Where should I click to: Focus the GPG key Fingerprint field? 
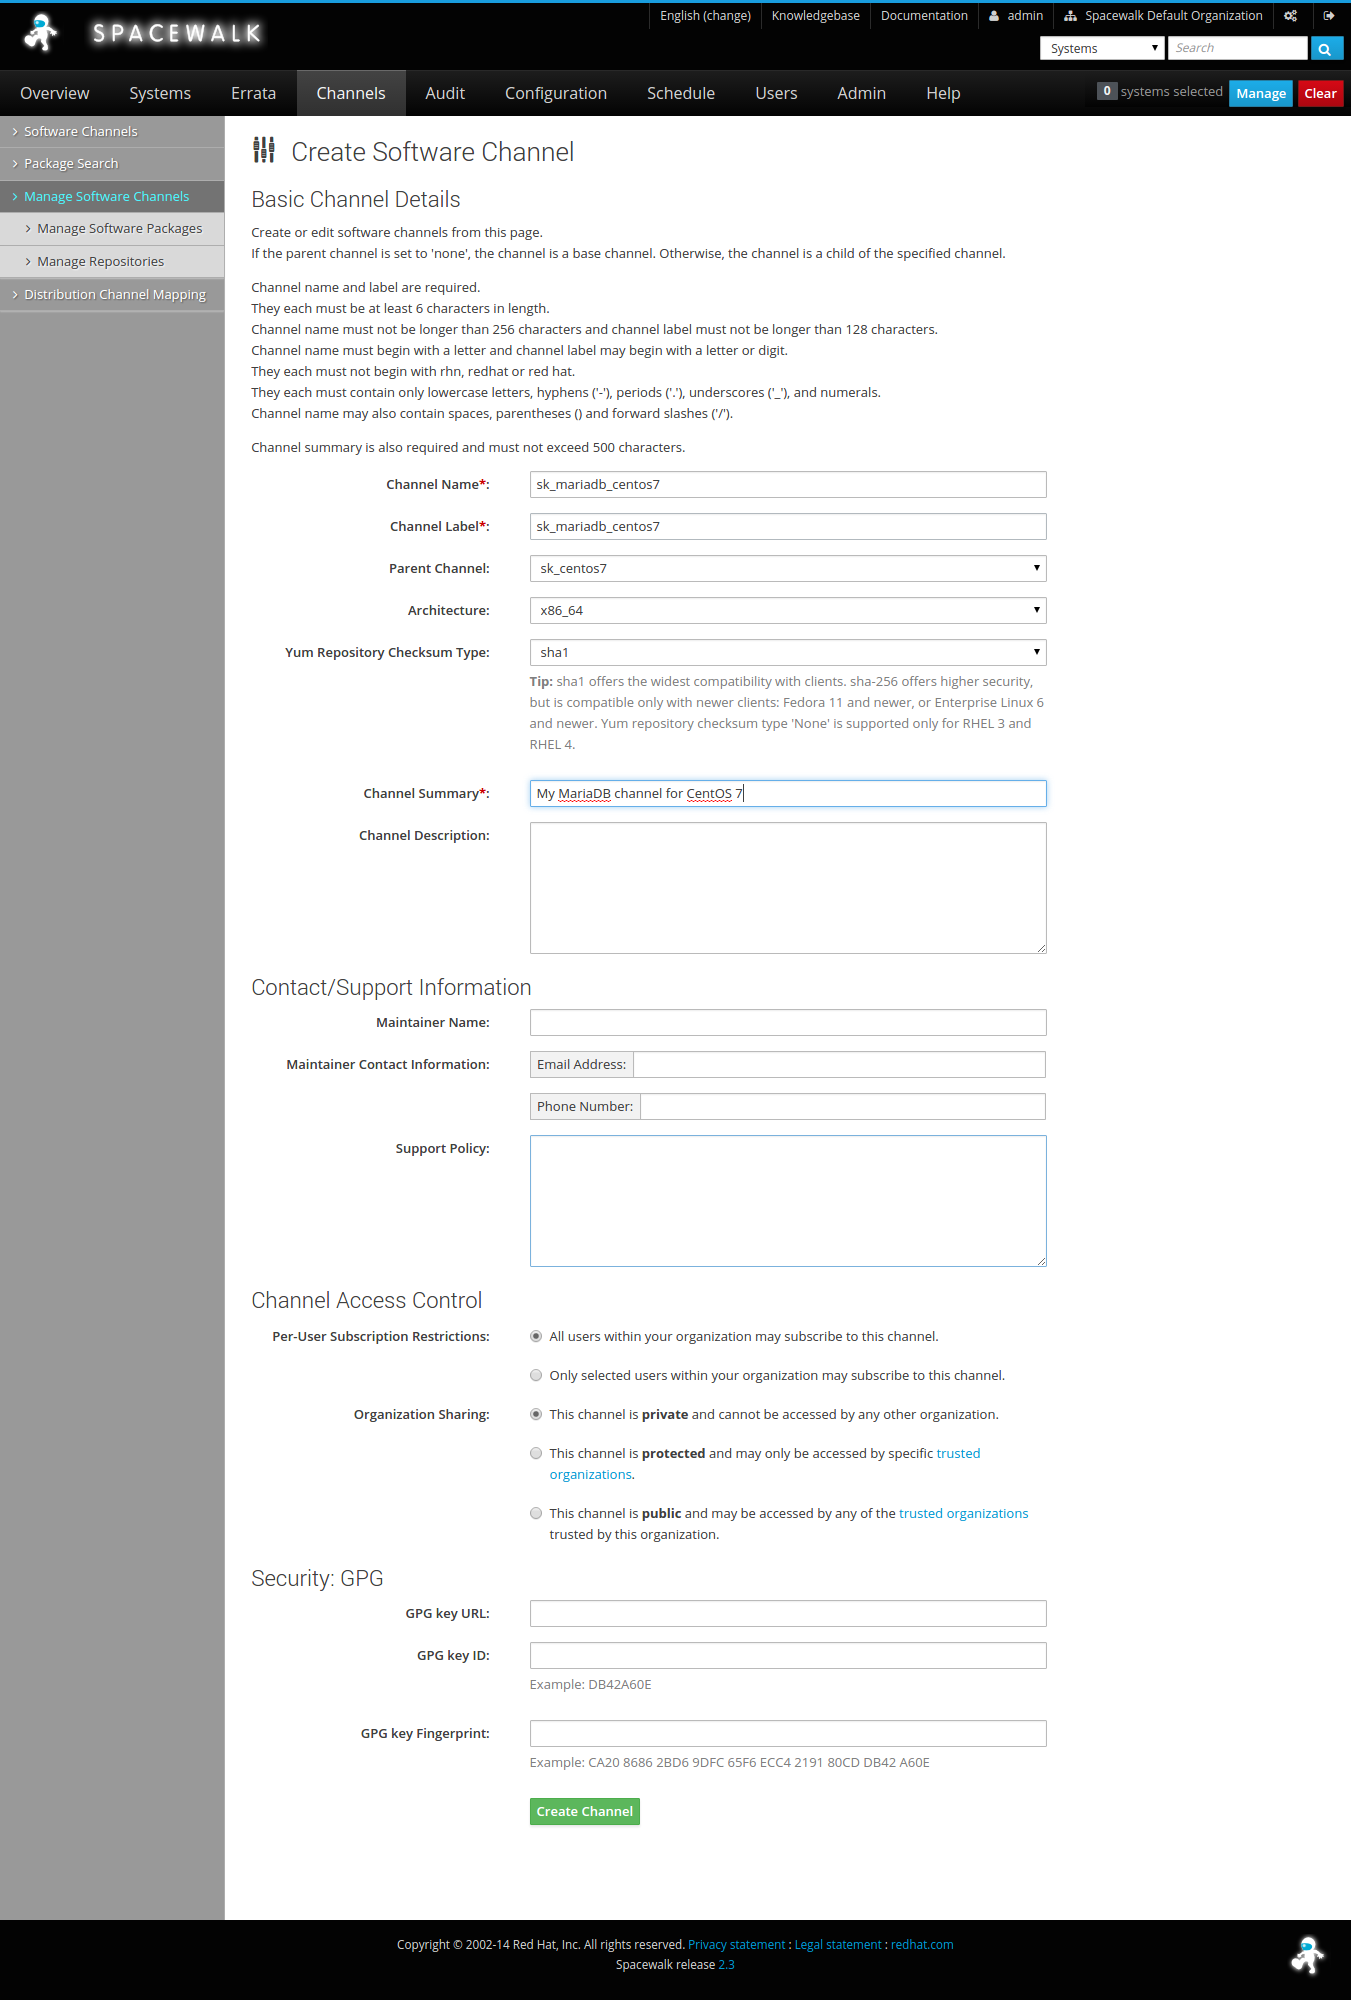(788, 1734)
